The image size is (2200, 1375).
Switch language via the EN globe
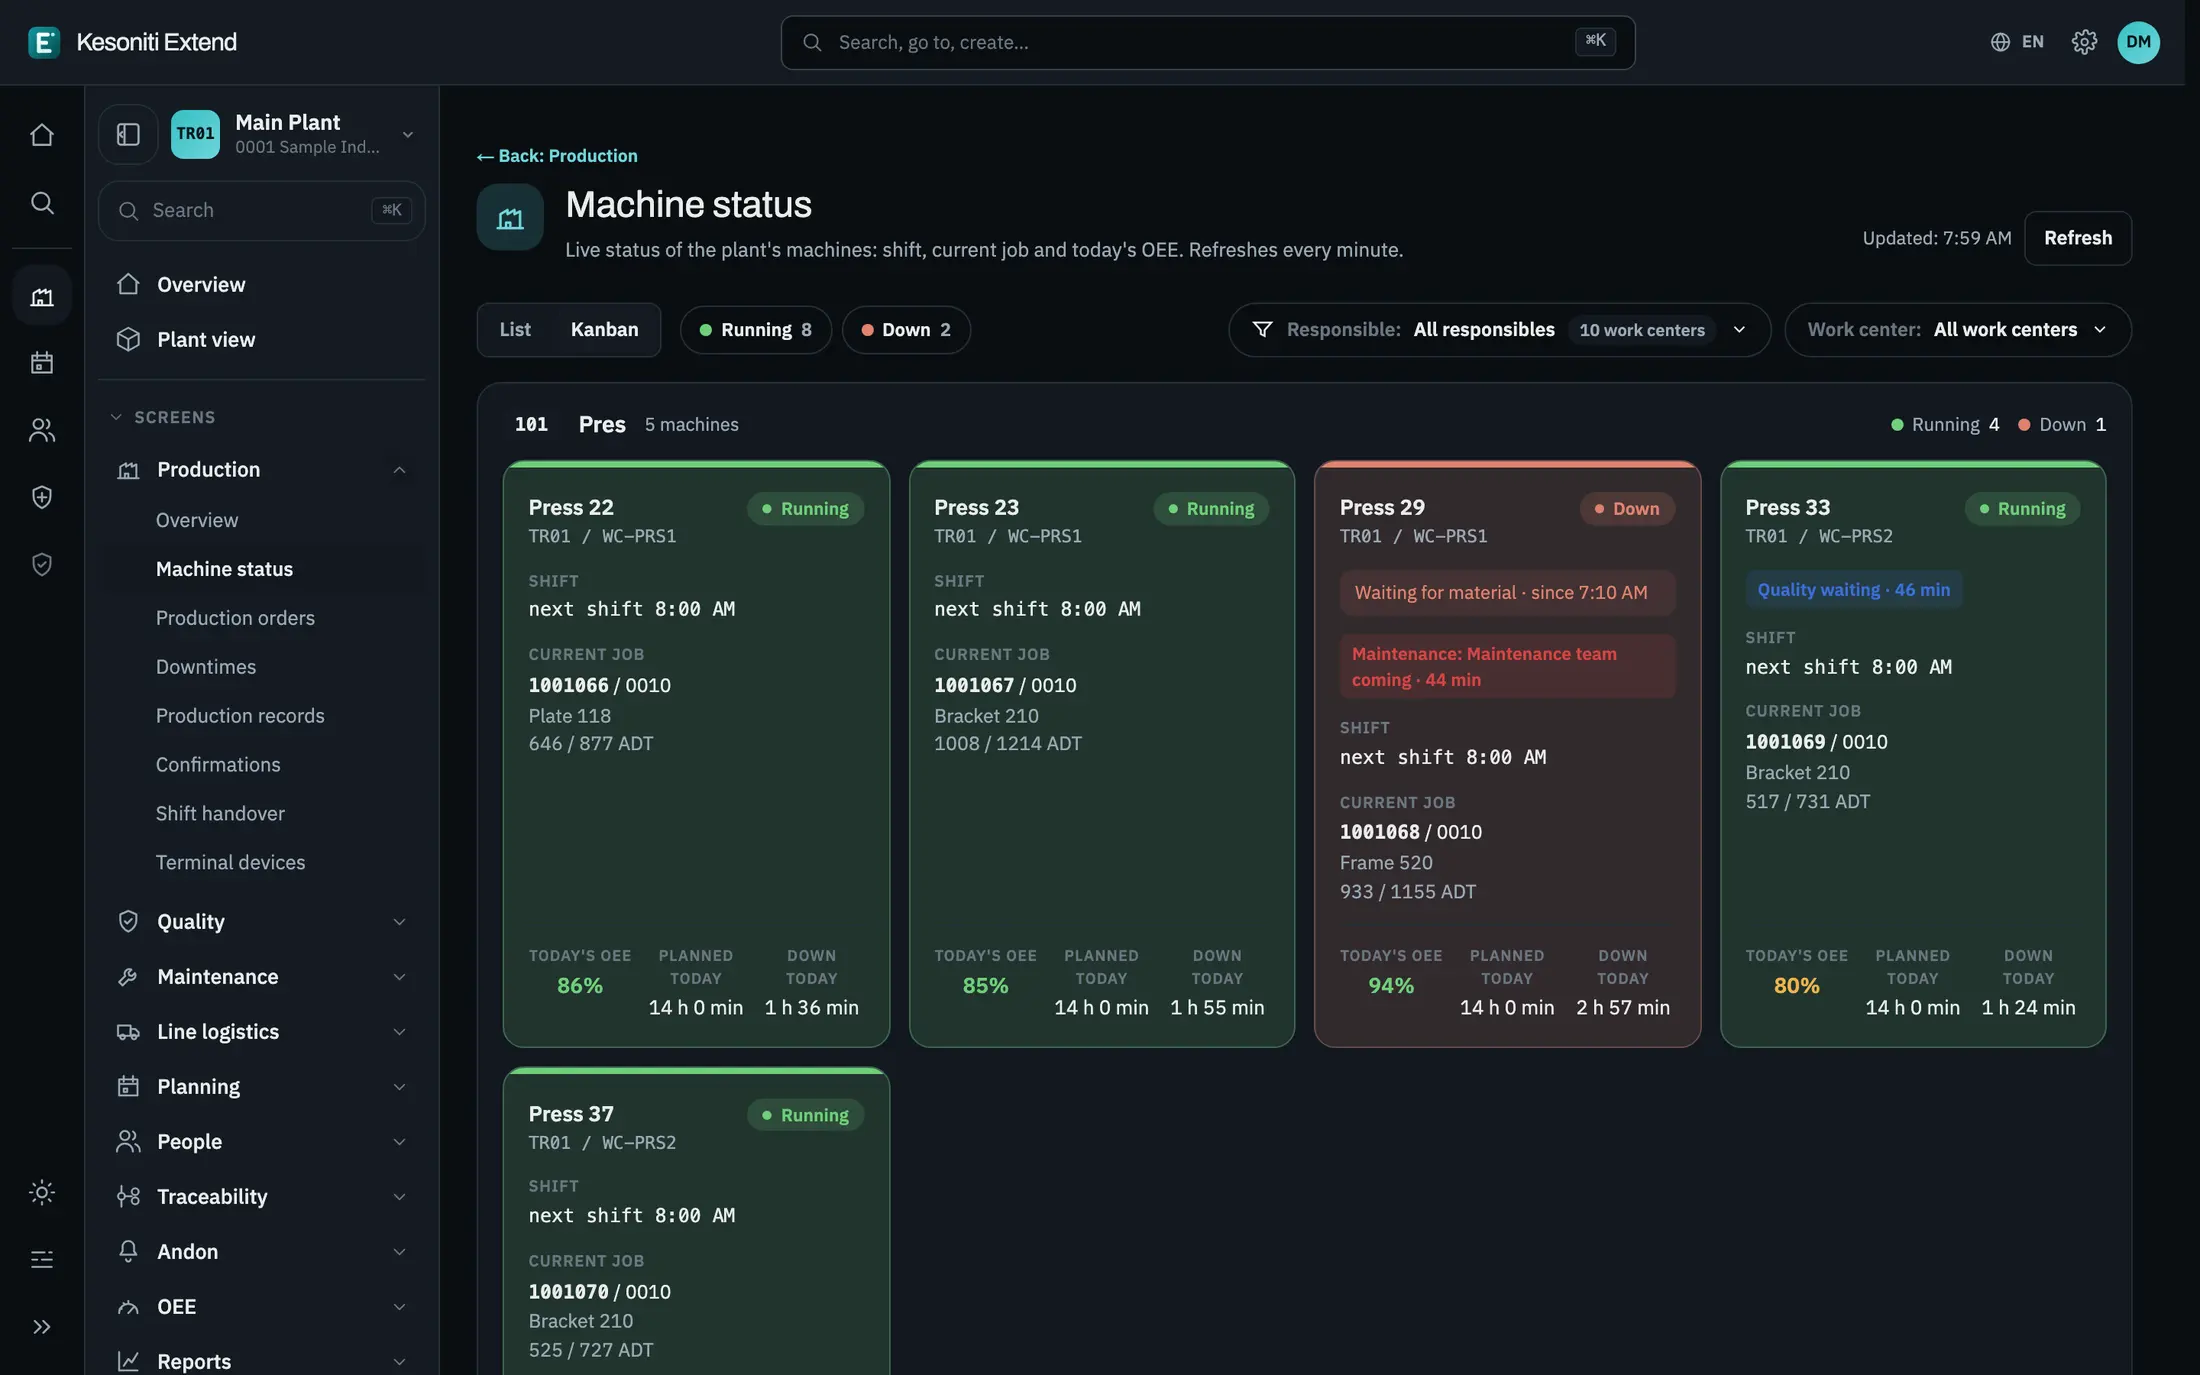click(2017, 42)
